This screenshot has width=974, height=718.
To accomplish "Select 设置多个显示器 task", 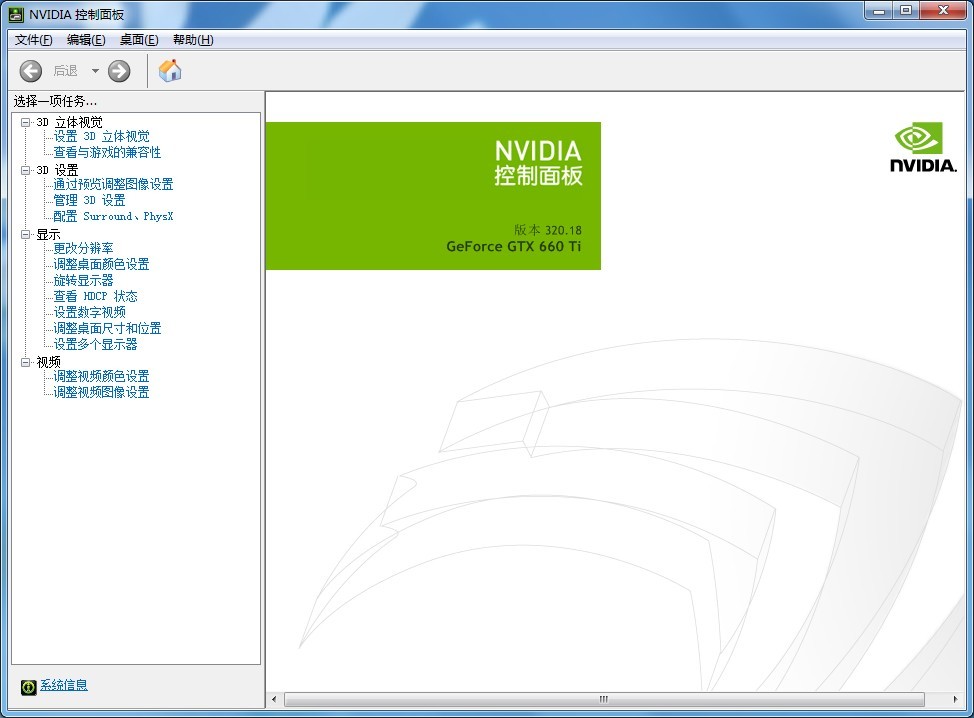I will [95, 344].
